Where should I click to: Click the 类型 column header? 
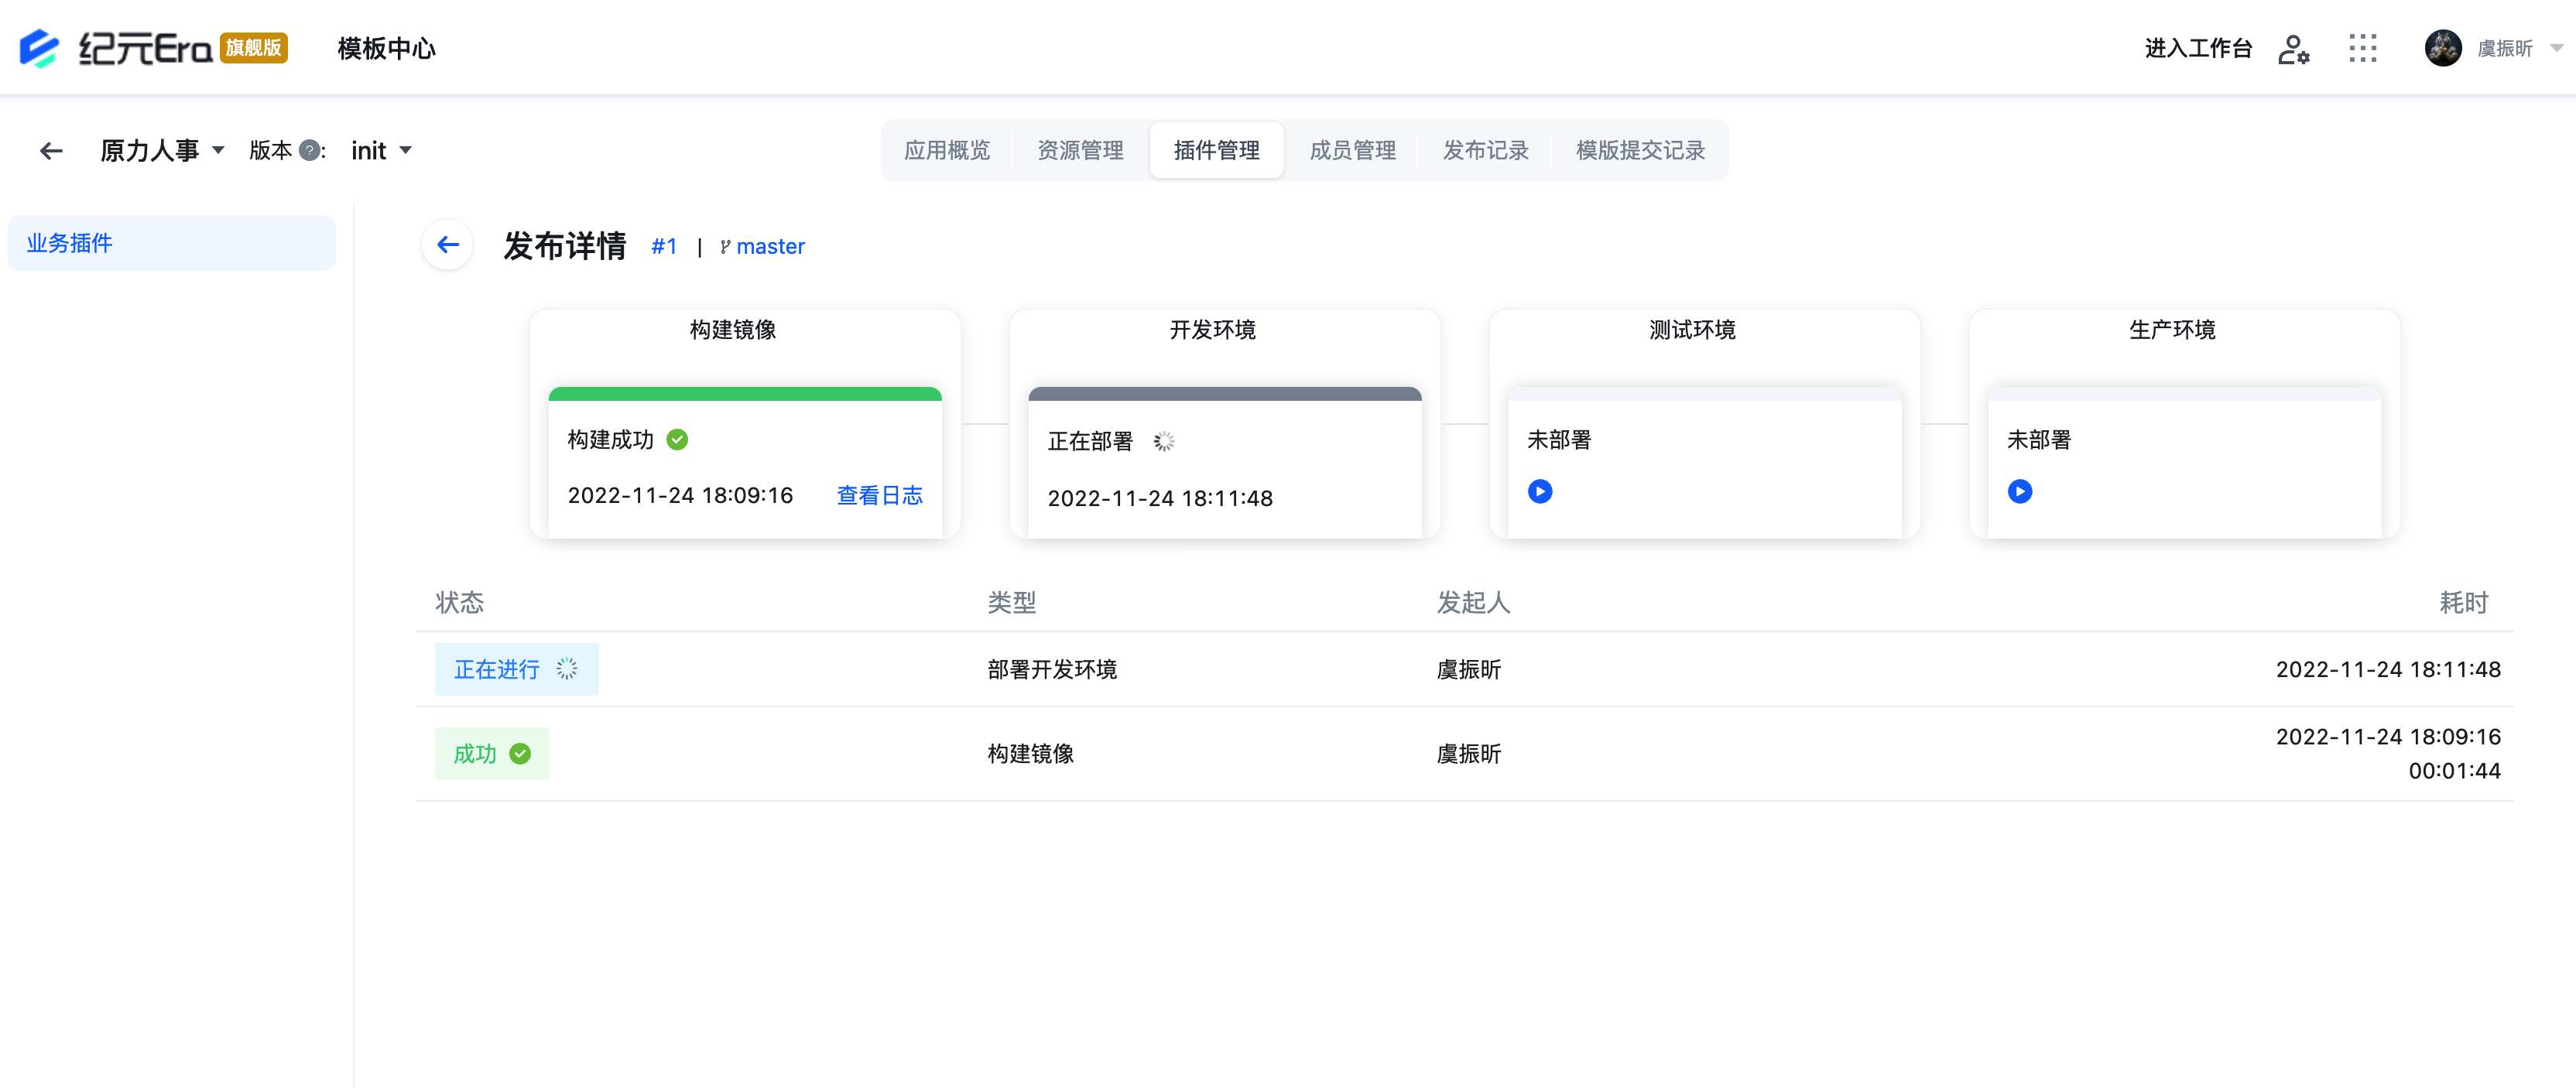tap(1011, 602)
